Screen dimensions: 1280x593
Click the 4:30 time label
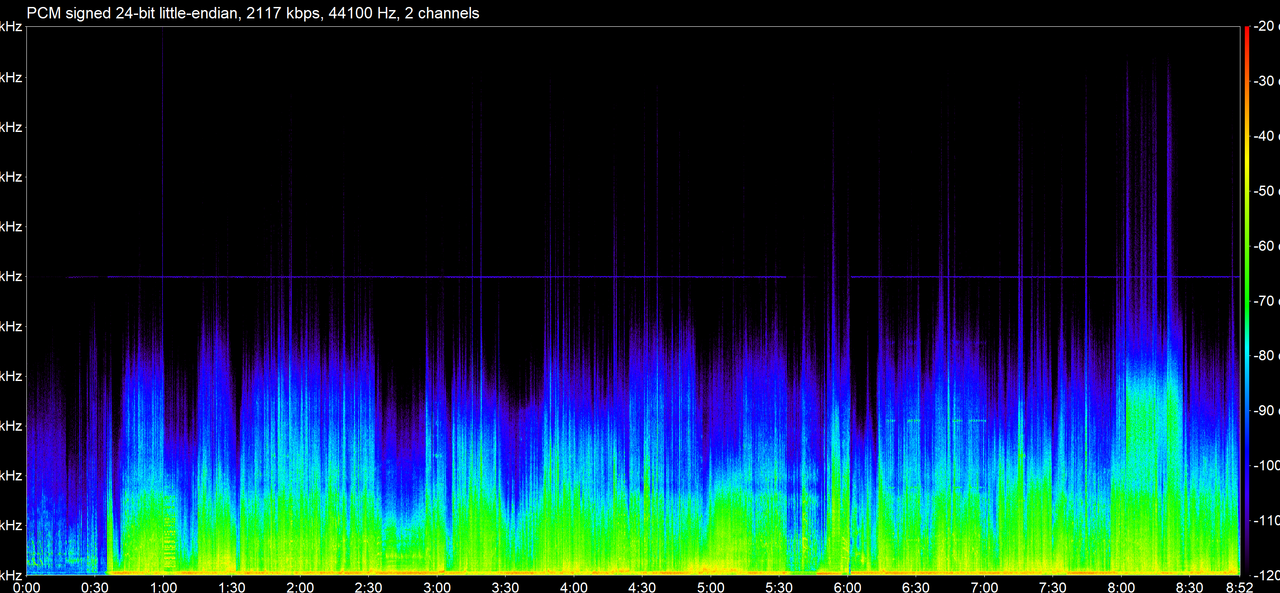(642, 586)
